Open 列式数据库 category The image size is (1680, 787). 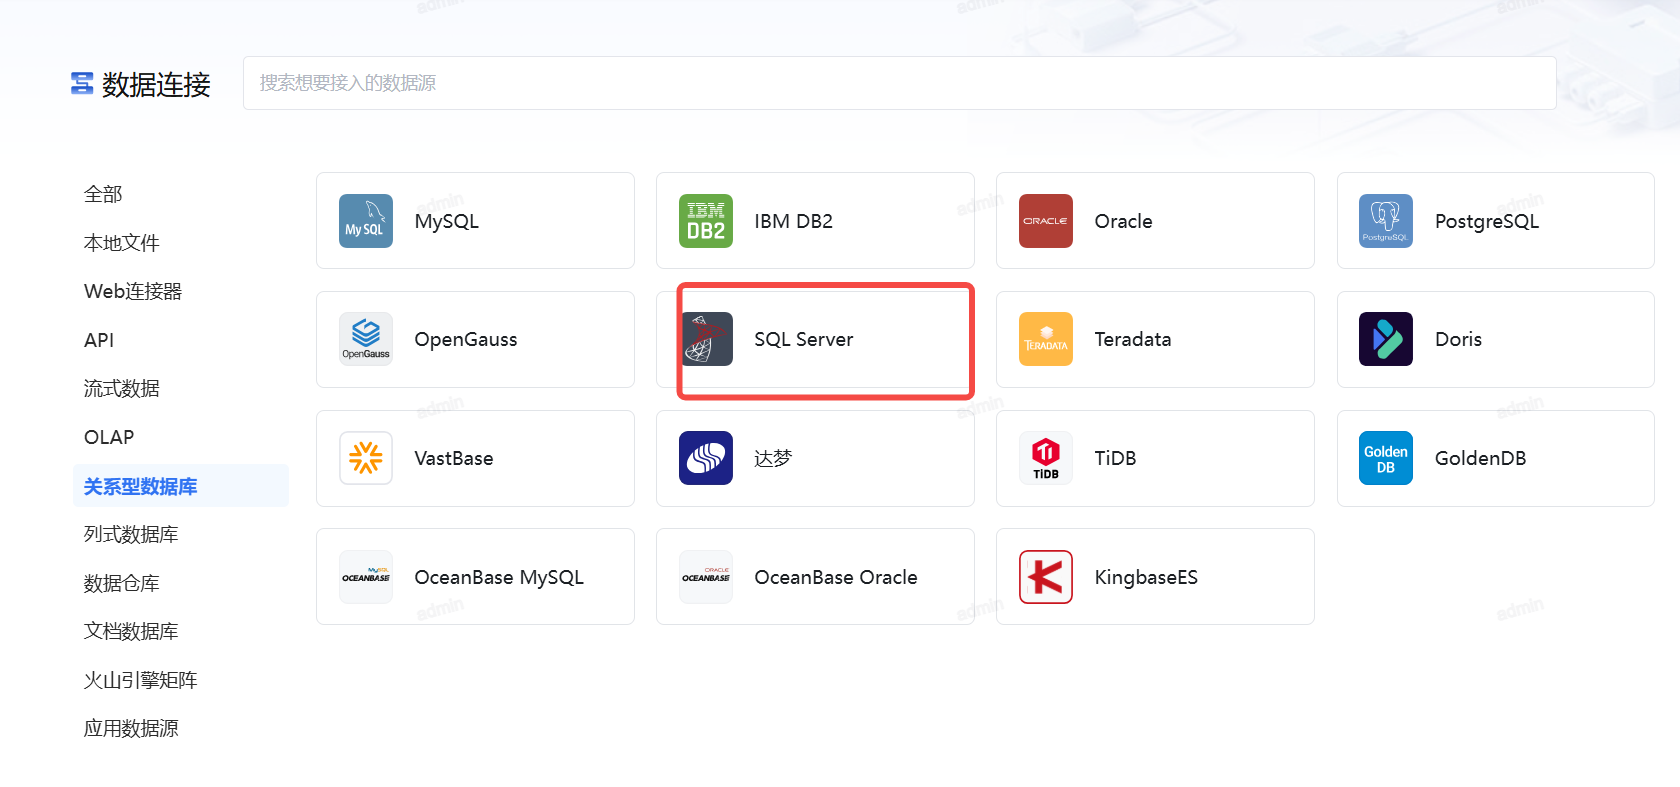tap(131, 534)
